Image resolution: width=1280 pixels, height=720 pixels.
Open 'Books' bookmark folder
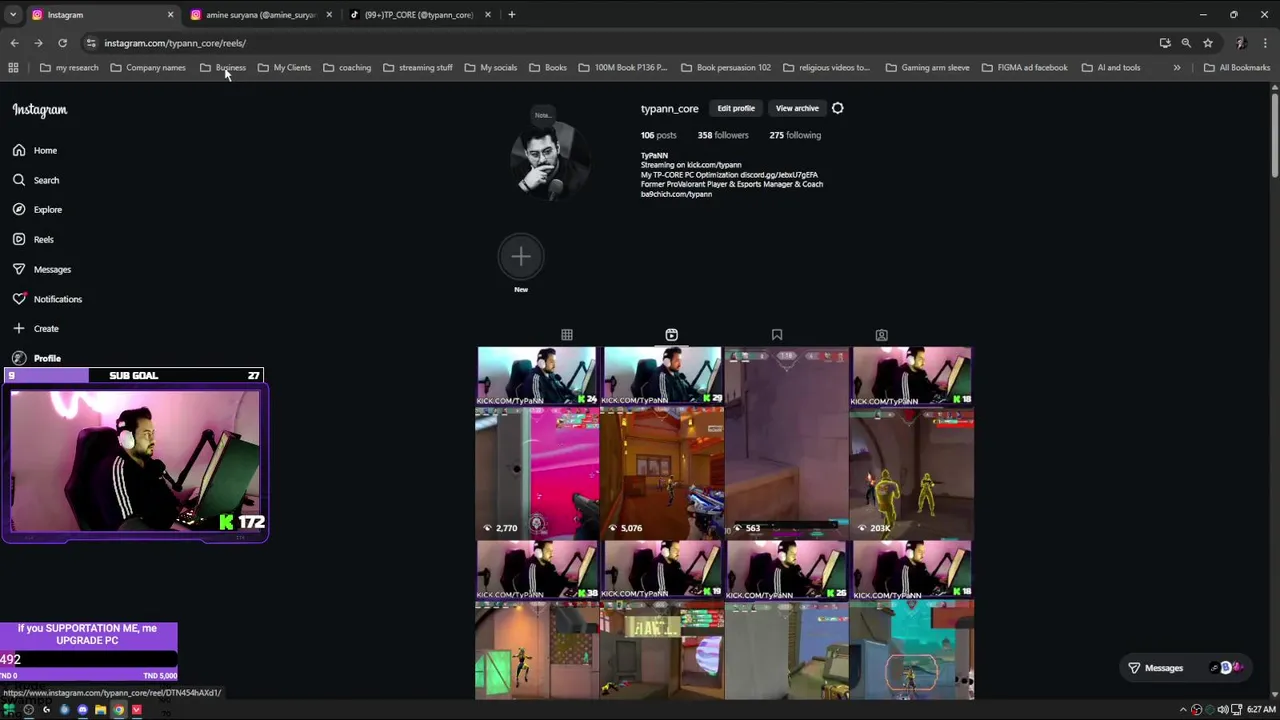[548, 68]
